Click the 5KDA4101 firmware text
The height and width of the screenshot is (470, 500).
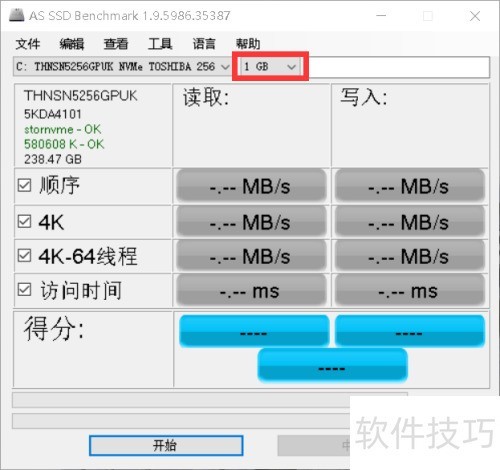[53, 114]
